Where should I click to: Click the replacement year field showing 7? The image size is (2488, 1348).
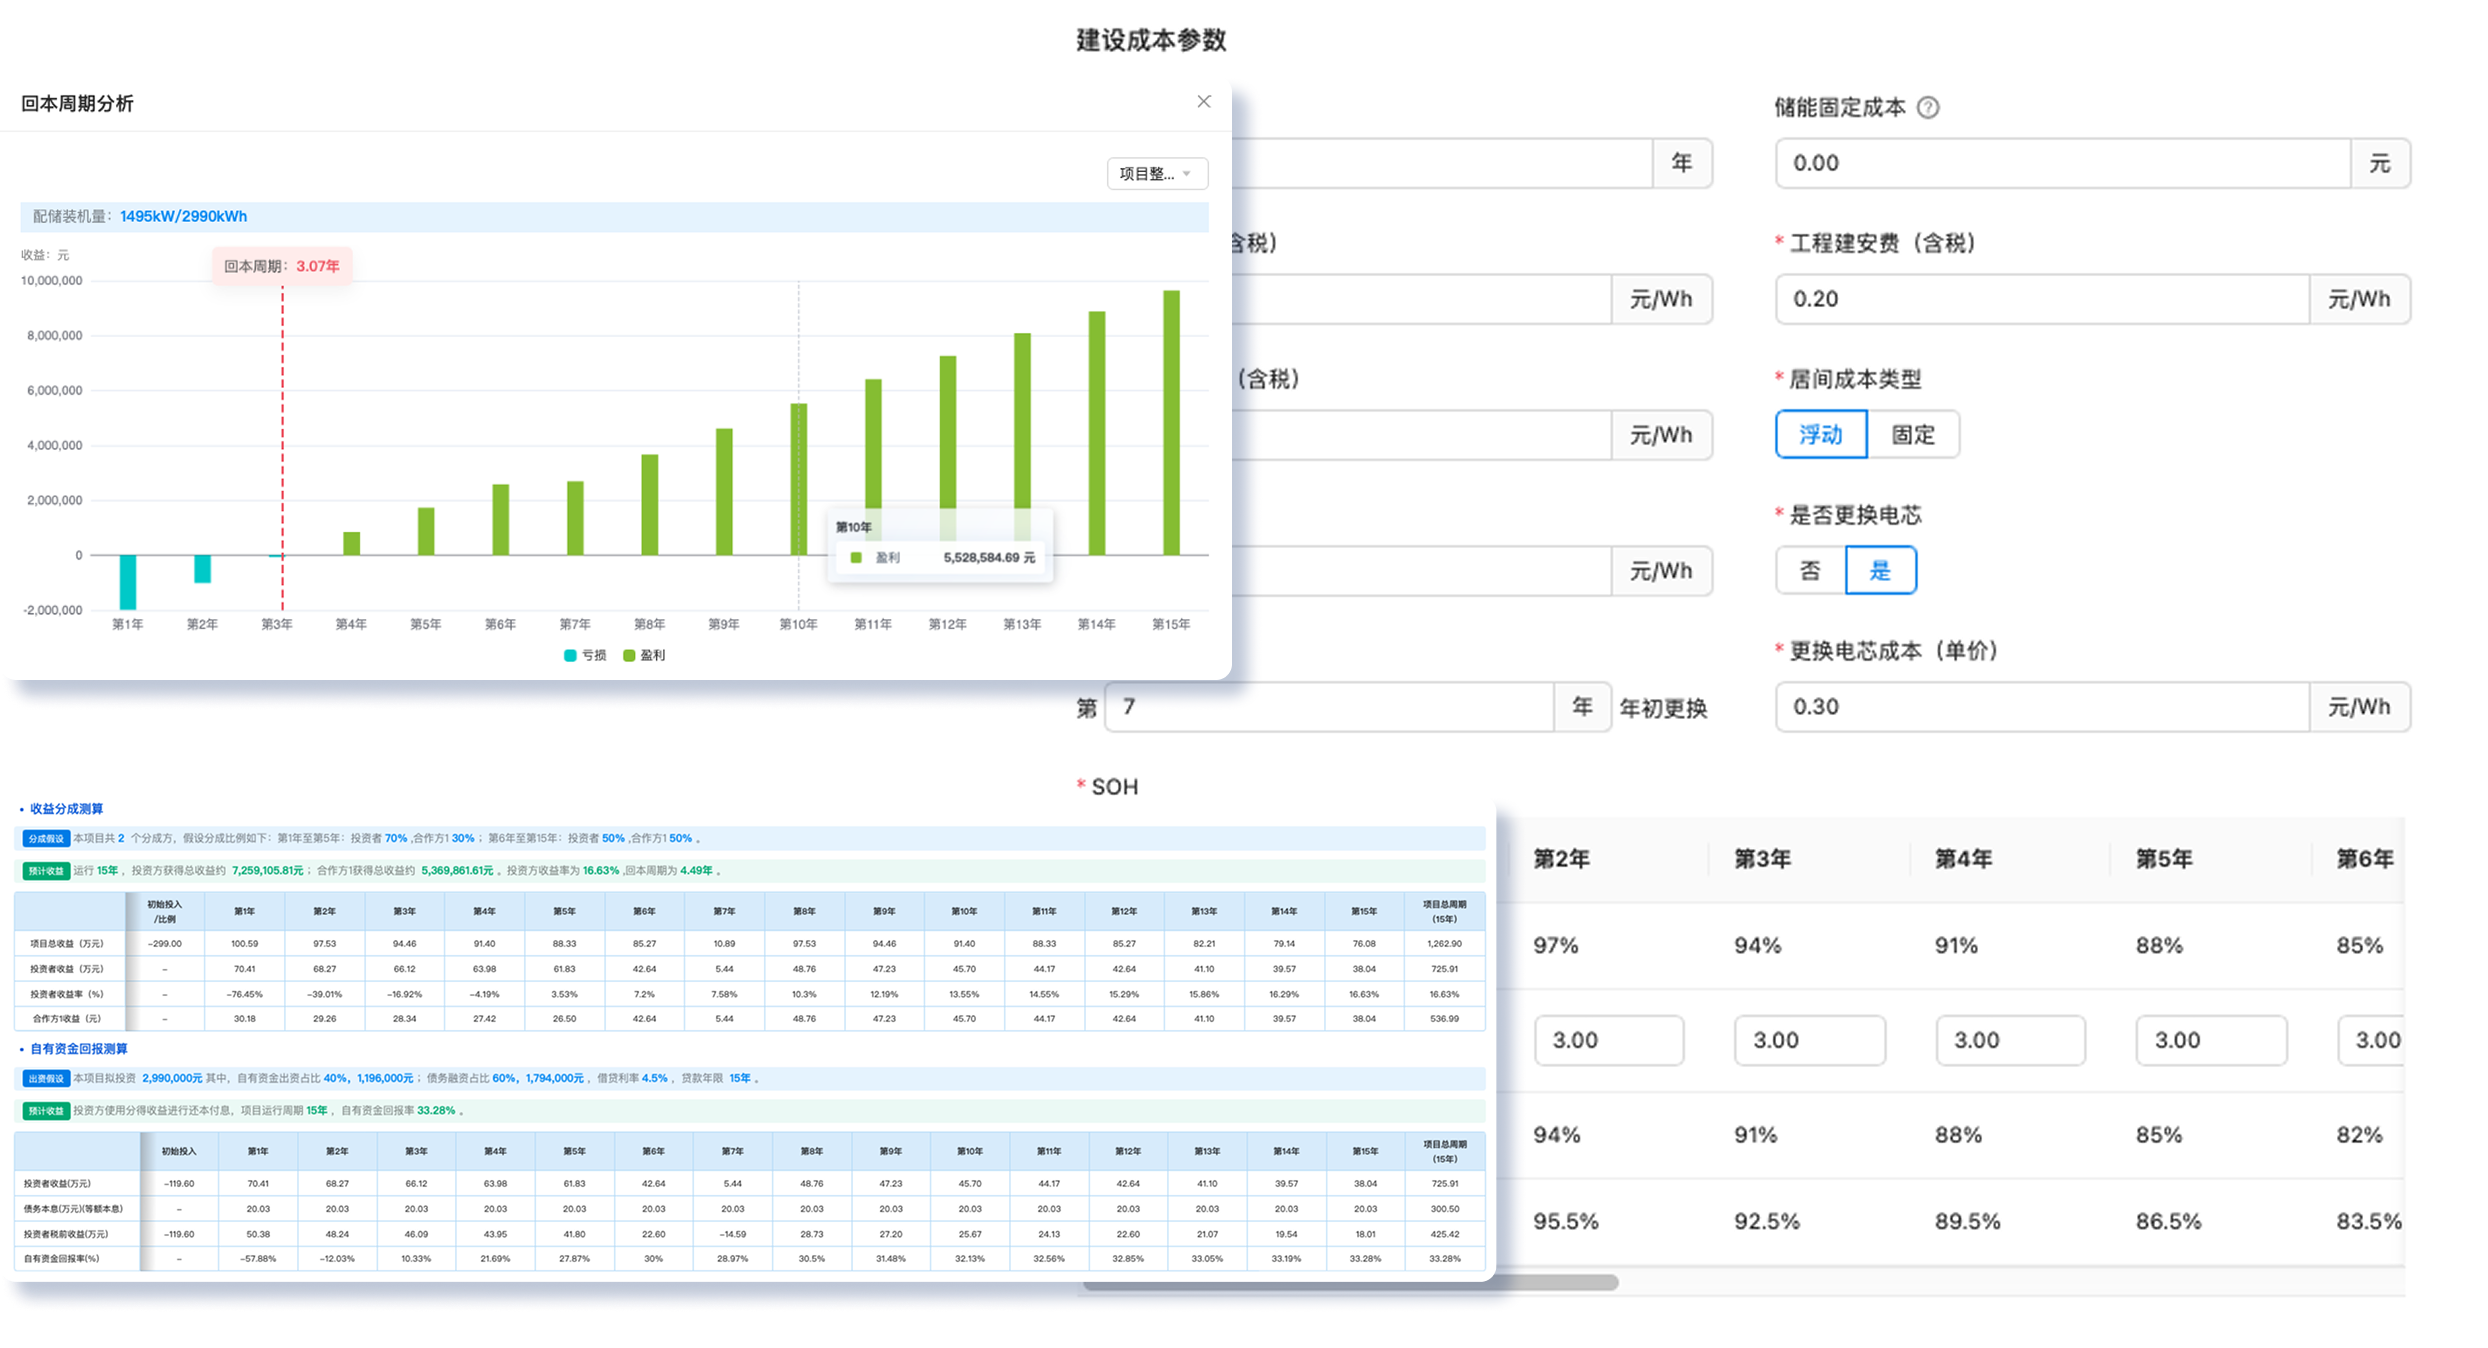(x=1330, y=708)
